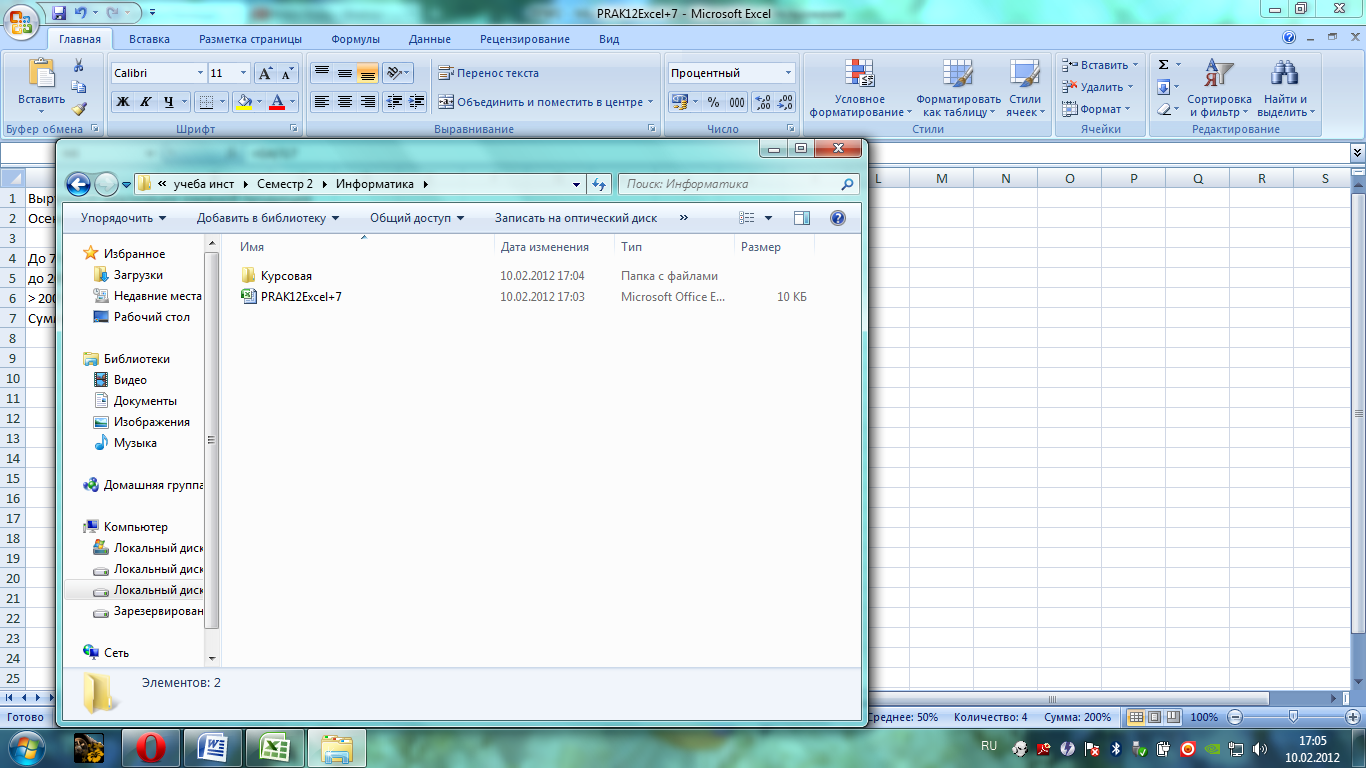Open the Calibri font name dropdown
The image size is (1366, 768).
198,73
